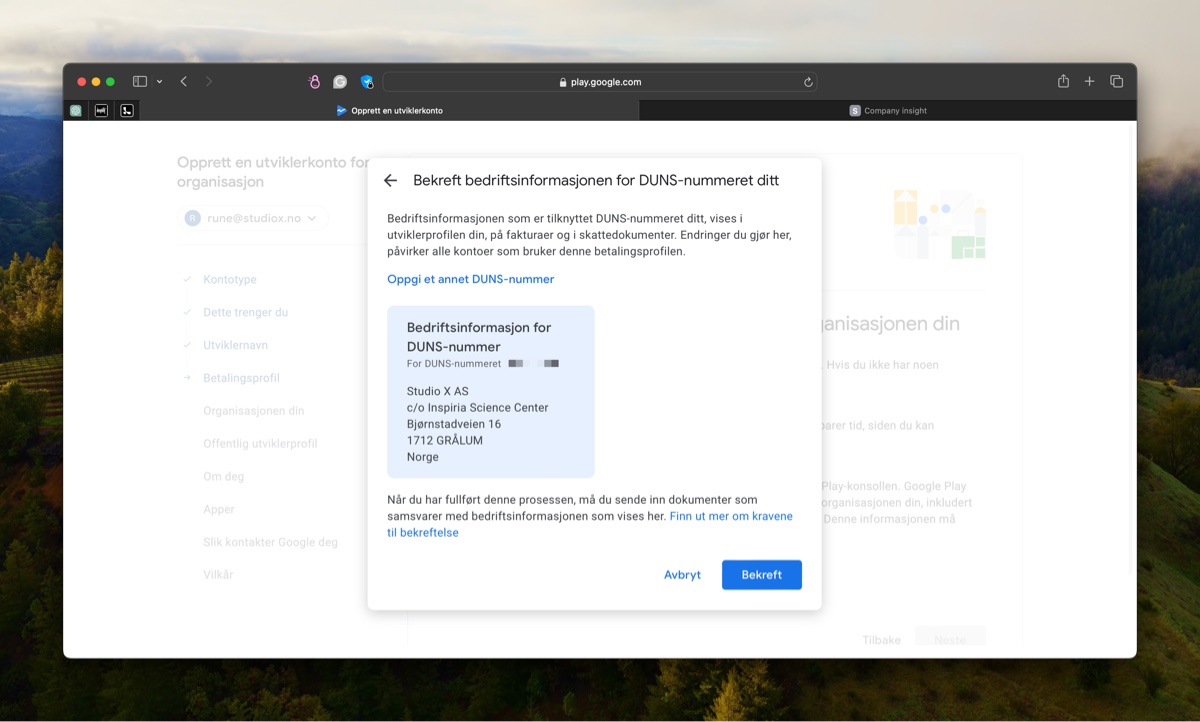Go back with Safari's back arrow
This screenshot has height=722, width=1200.
(x=184, y=82)
